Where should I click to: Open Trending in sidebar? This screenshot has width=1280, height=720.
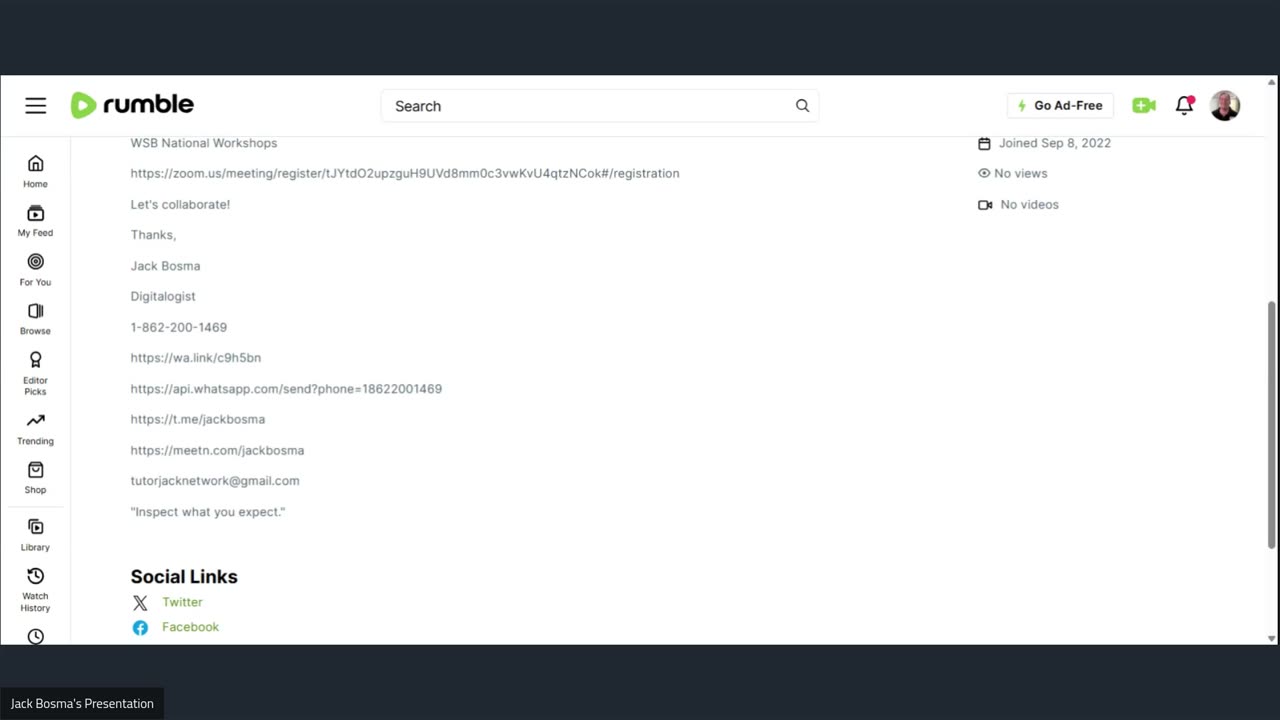pos(35,429)
